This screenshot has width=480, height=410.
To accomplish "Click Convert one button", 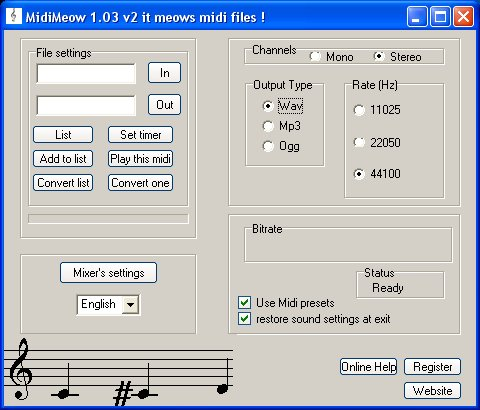I will tap(140, 183).
